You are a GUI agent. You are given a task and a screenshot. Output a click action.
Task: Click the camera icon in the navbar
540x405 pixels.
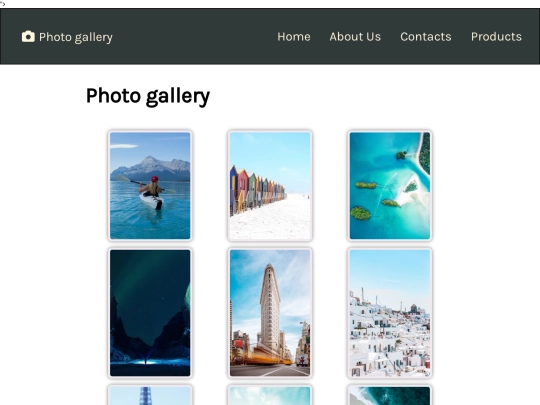click(x=28, y=37)
